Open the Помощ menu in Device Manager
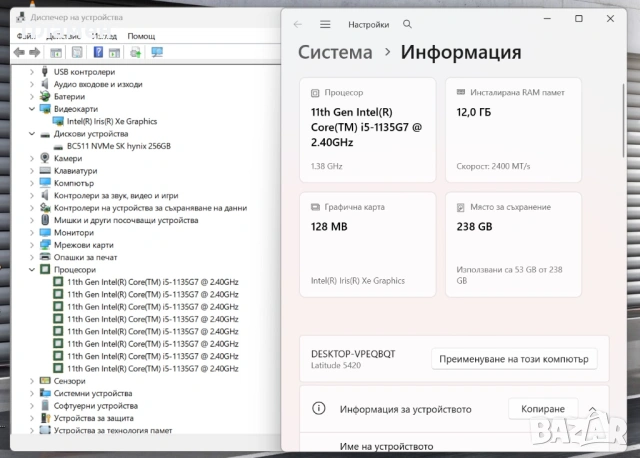 (x=141, y=36)
